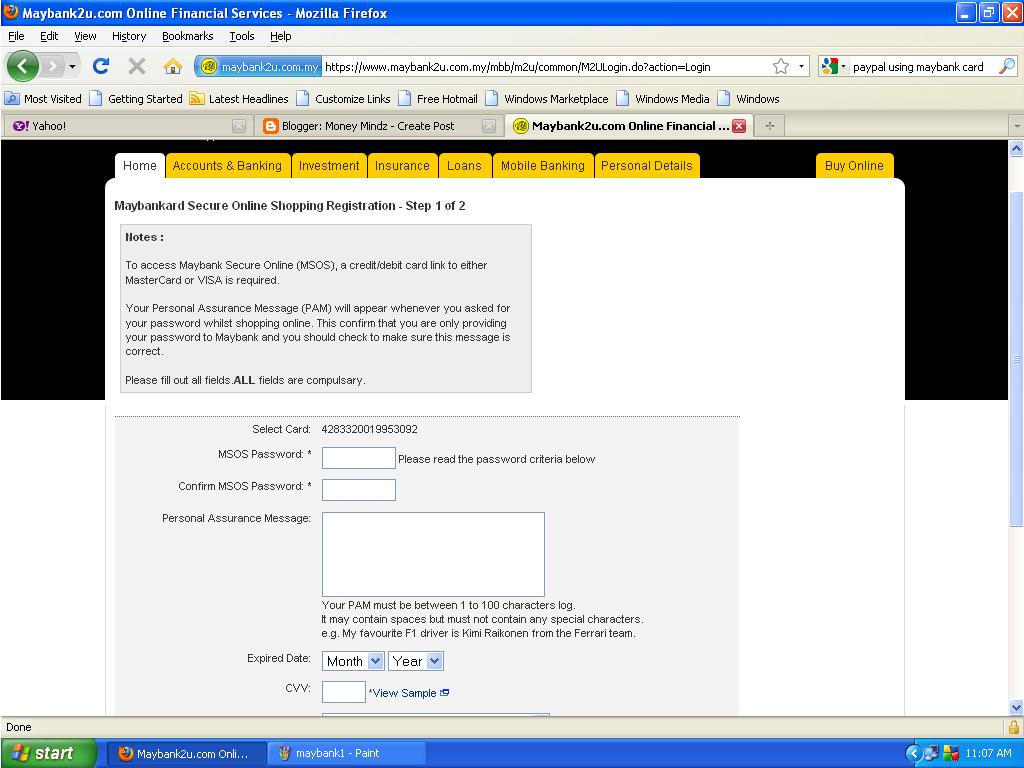This screenshot has width=1024, height=768.
Task: Click the maybank2u.com.my site identity badge
Action: coord(259,67)
